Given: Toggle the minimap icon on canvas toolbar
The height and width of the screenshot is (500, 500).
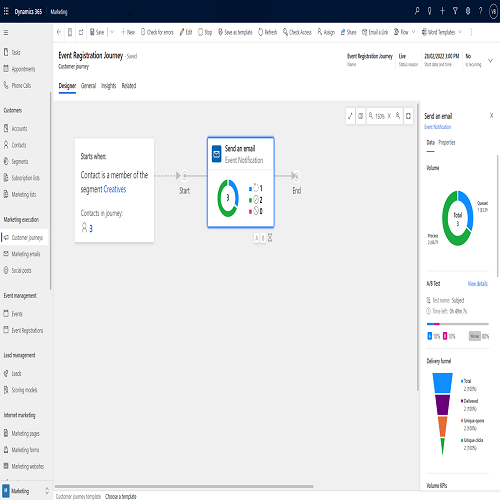Looking at the screenshot, I should coord(361,116).
